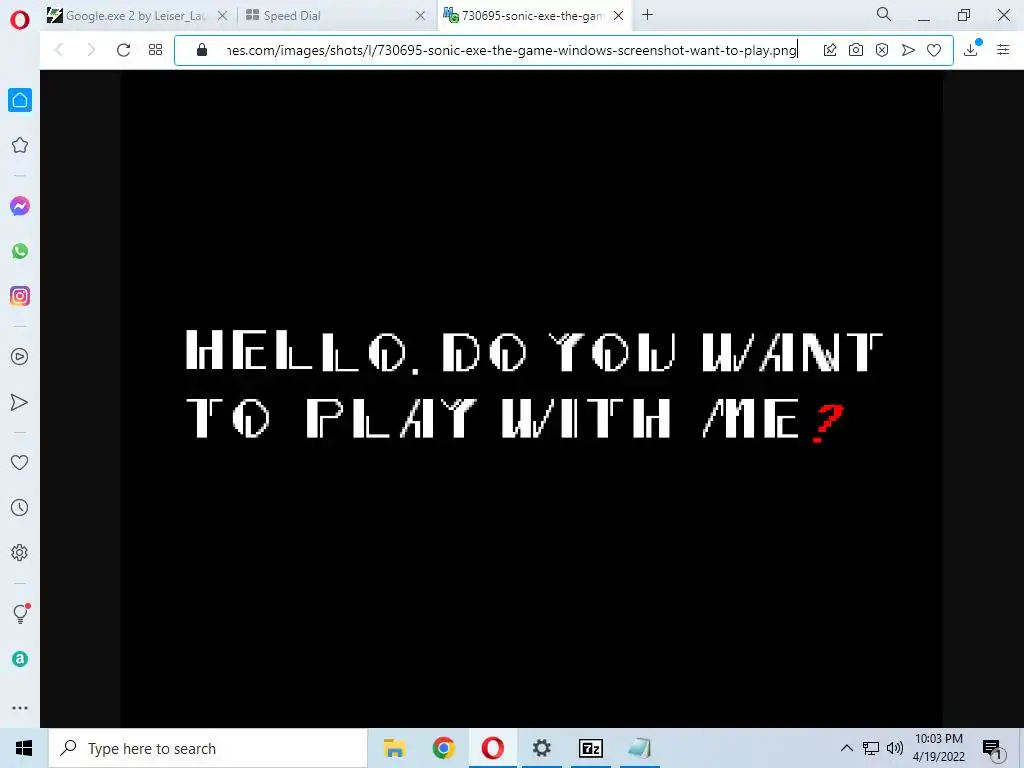Open Messenger in the sidebar
This screenshot has height=768, width=1024.
[x=20, y=206]
